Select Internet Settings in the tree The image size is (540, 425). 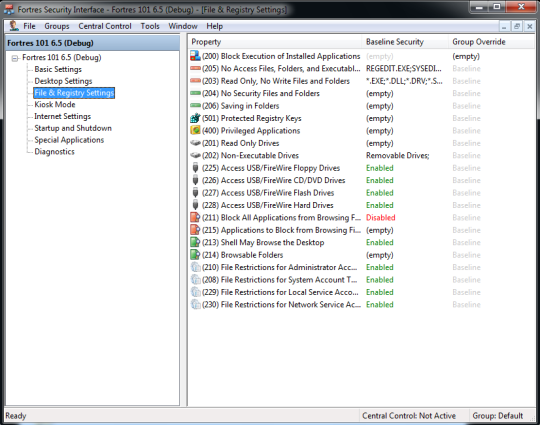[62, 116]
